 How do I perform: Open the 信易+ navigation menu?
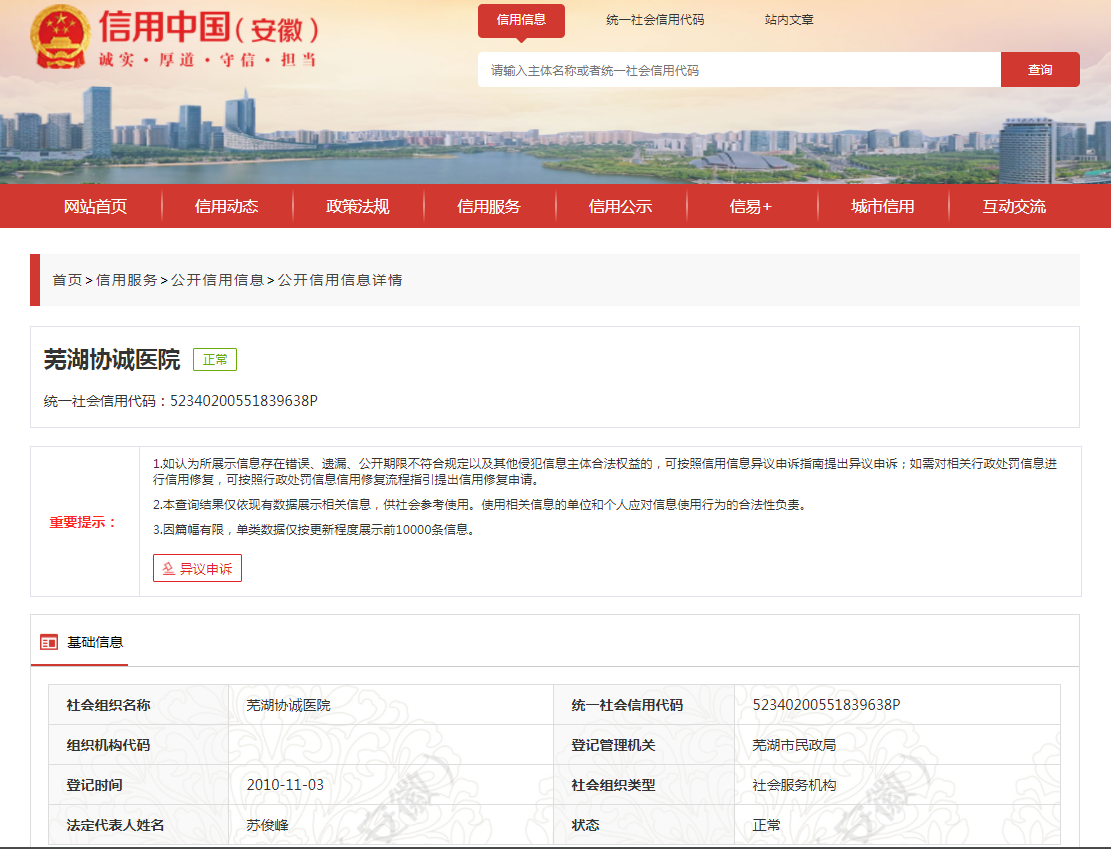click(751, 206)
